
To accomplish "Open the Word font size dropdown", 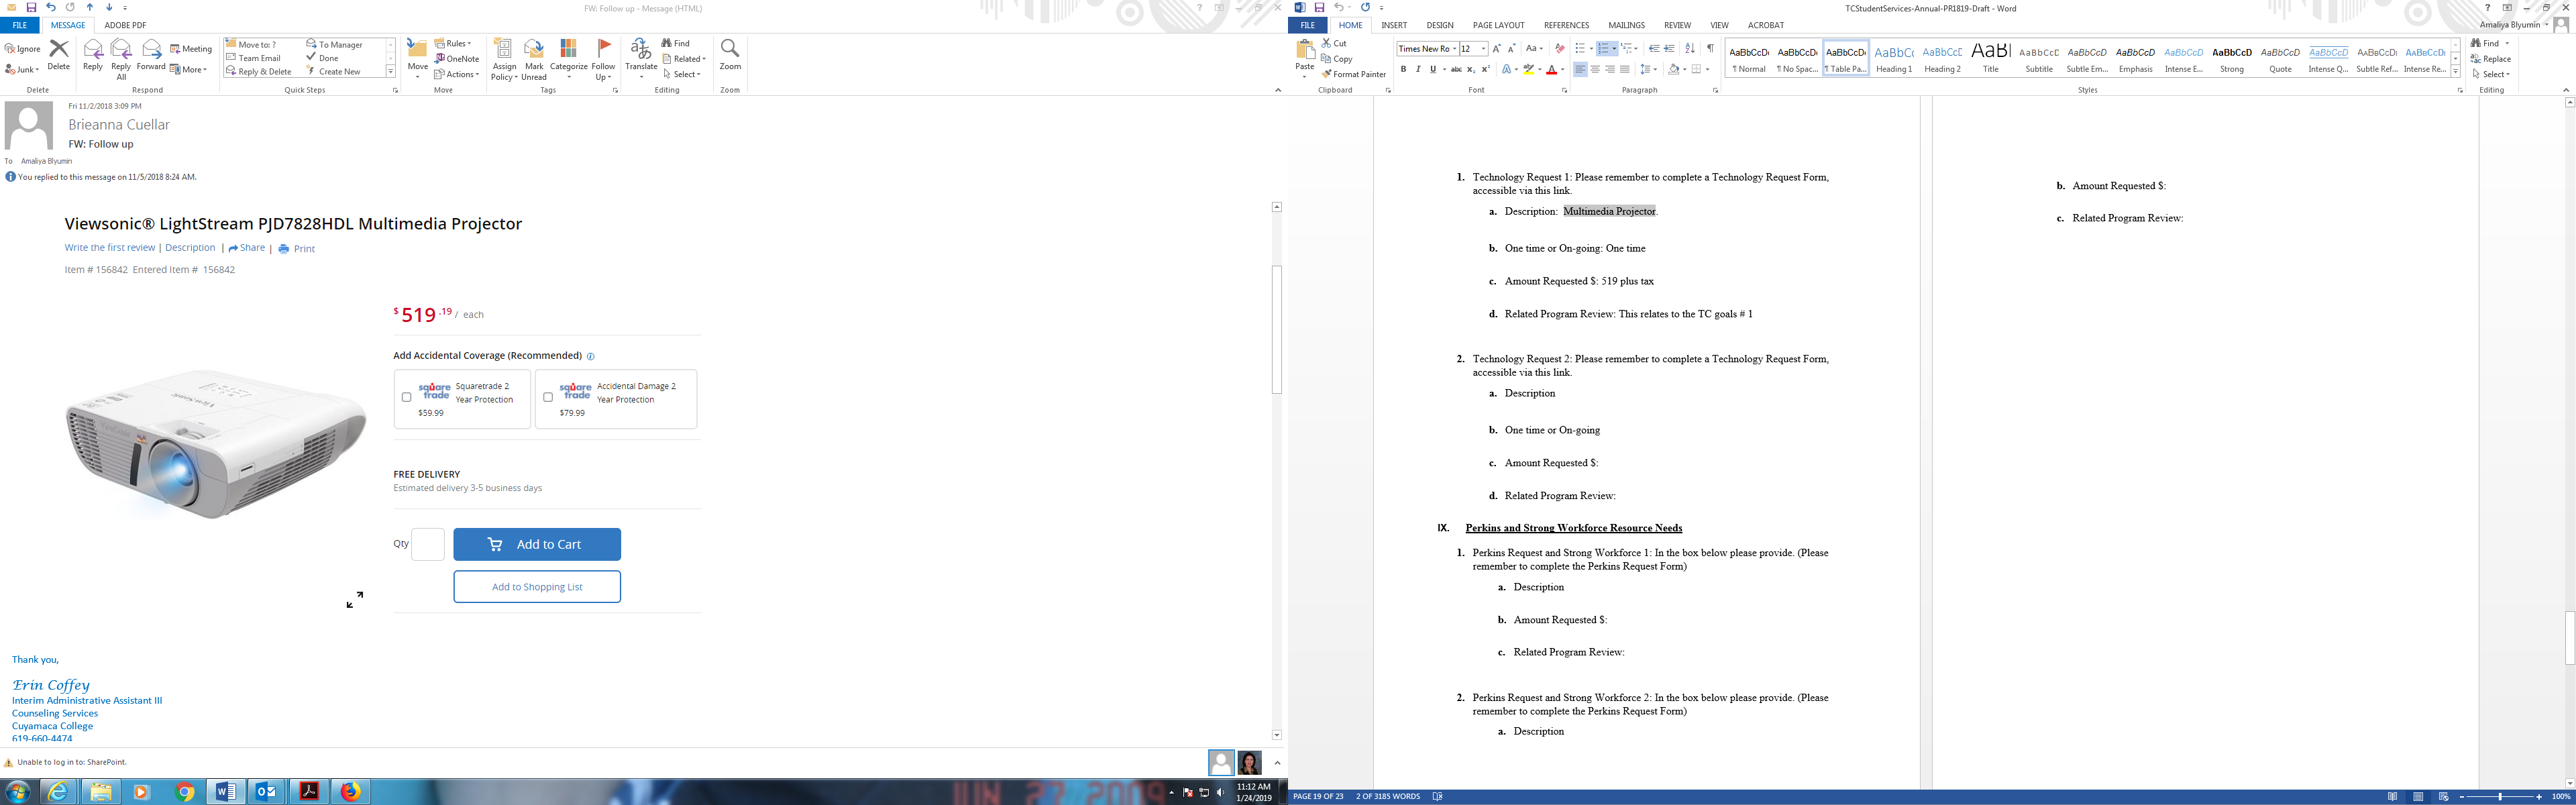I will click(1483, 49).
